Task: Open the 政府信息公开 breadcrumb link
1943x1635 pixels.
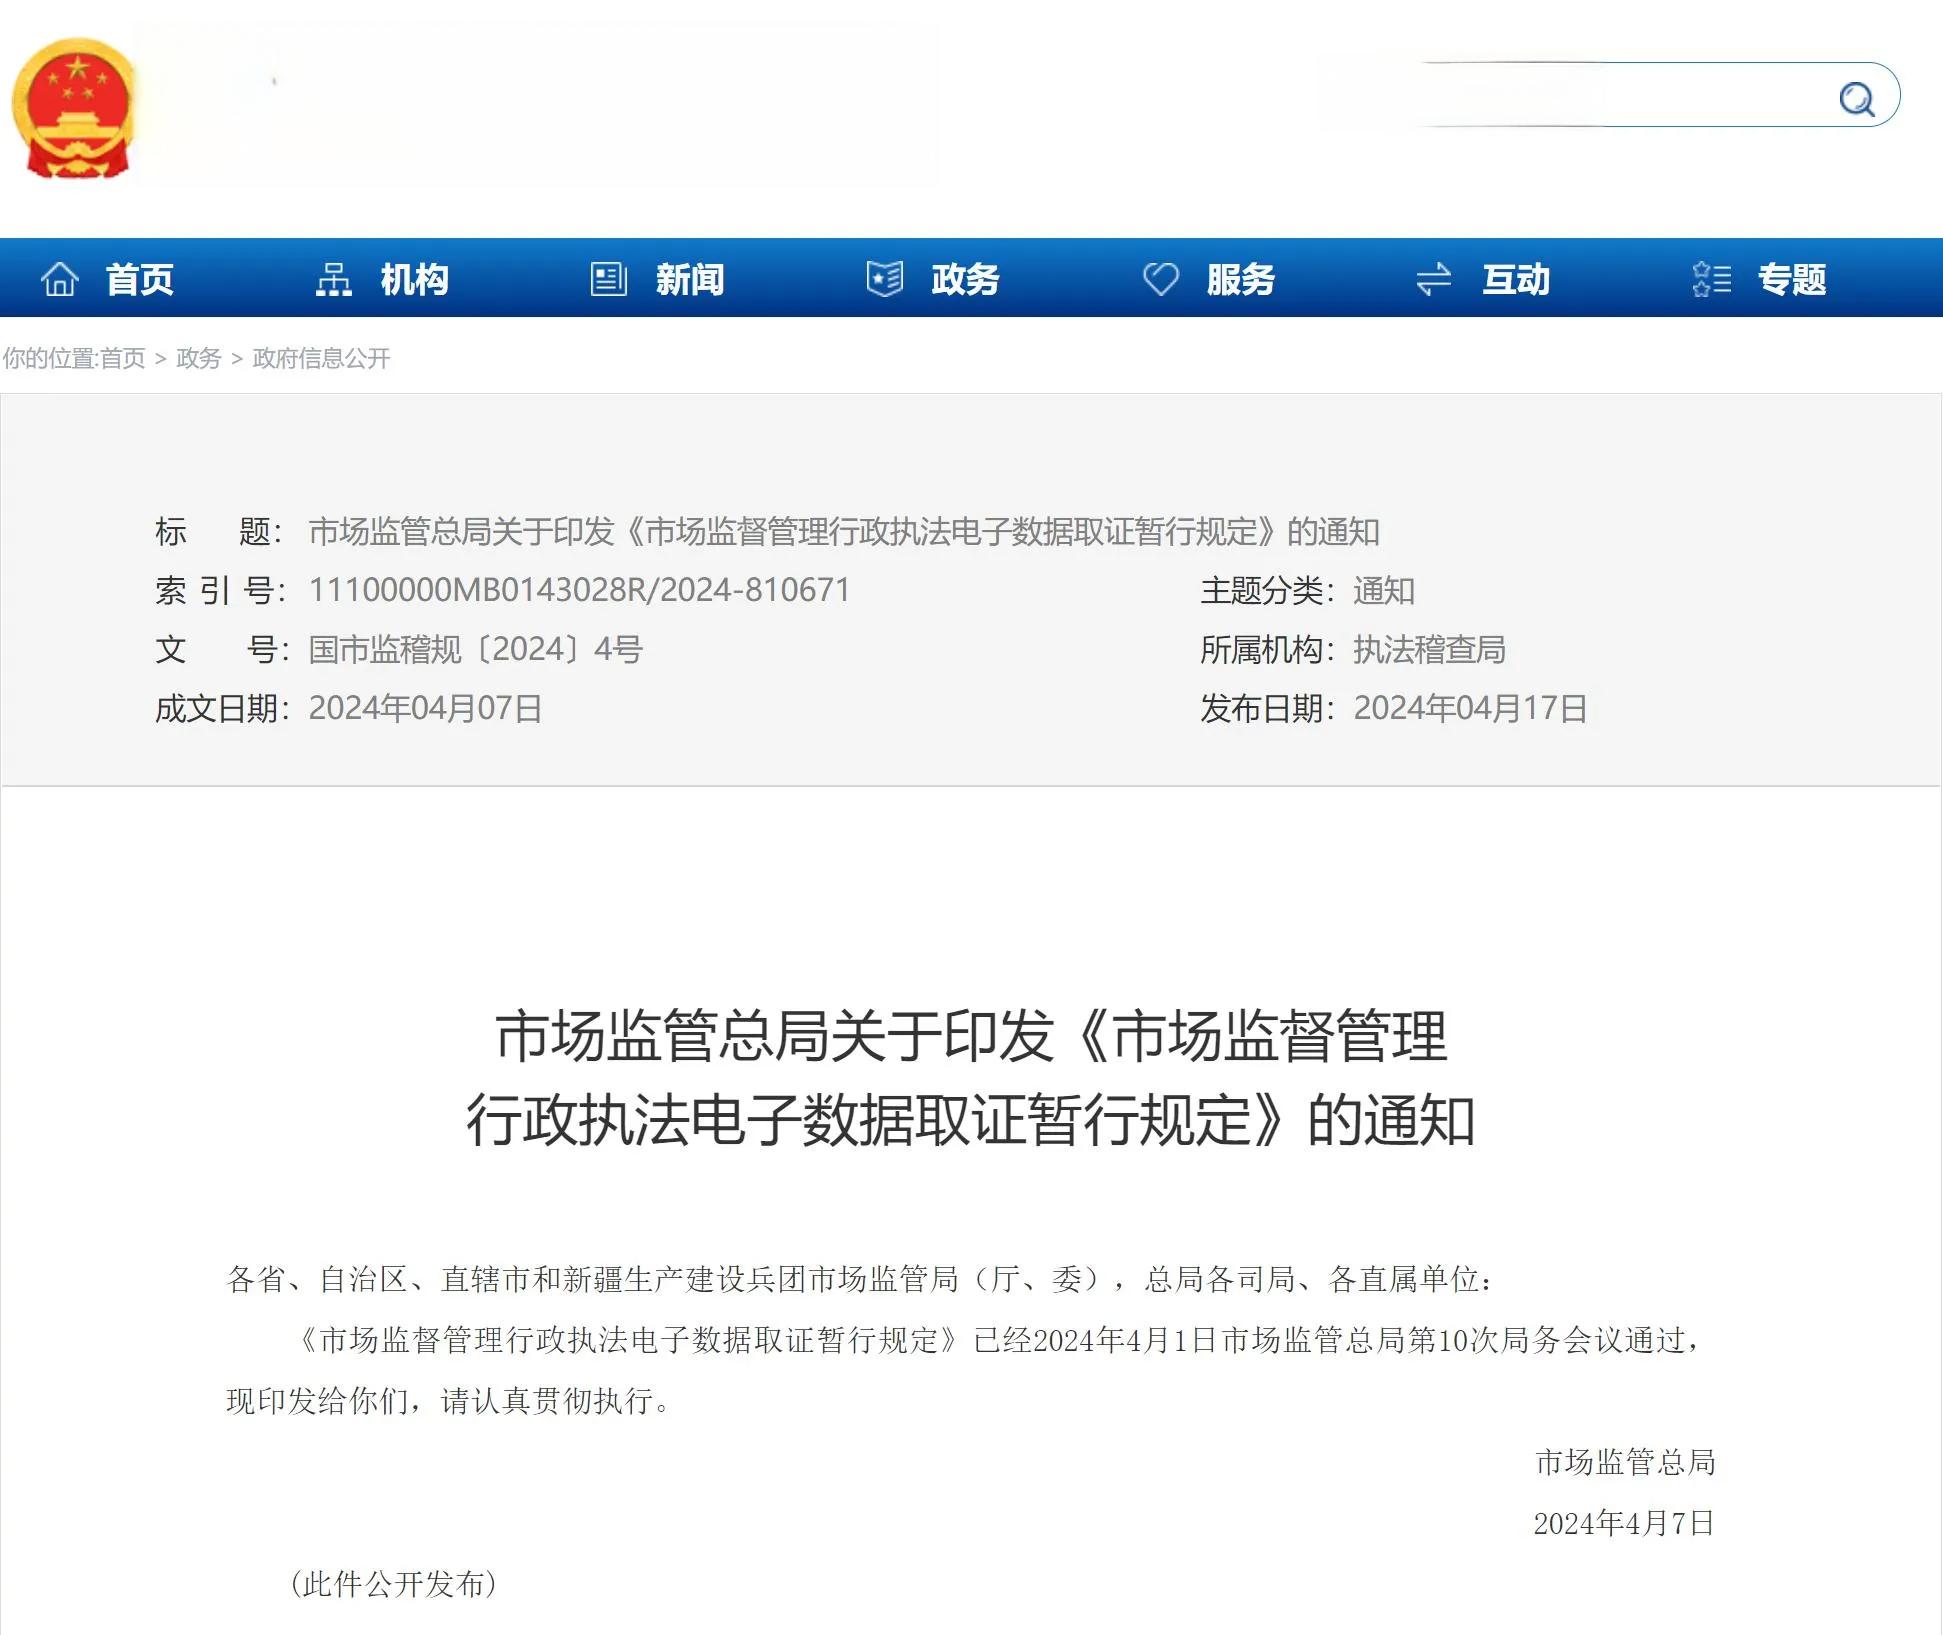Action: (321, 358)
